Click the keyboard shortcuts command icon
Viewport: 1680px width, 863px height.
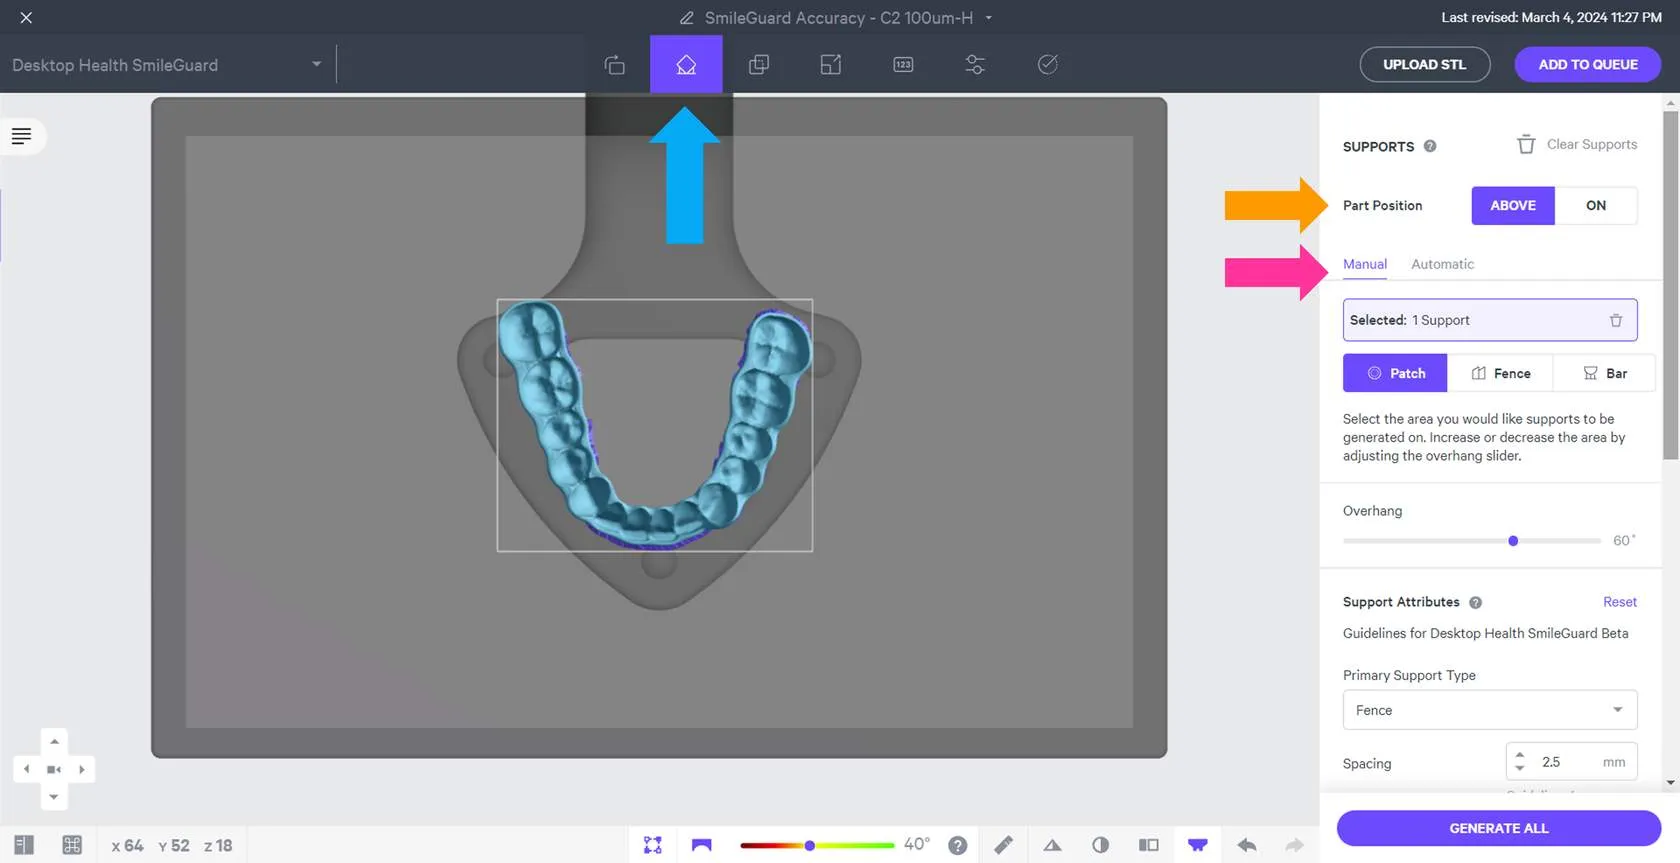tap(72, 845)
